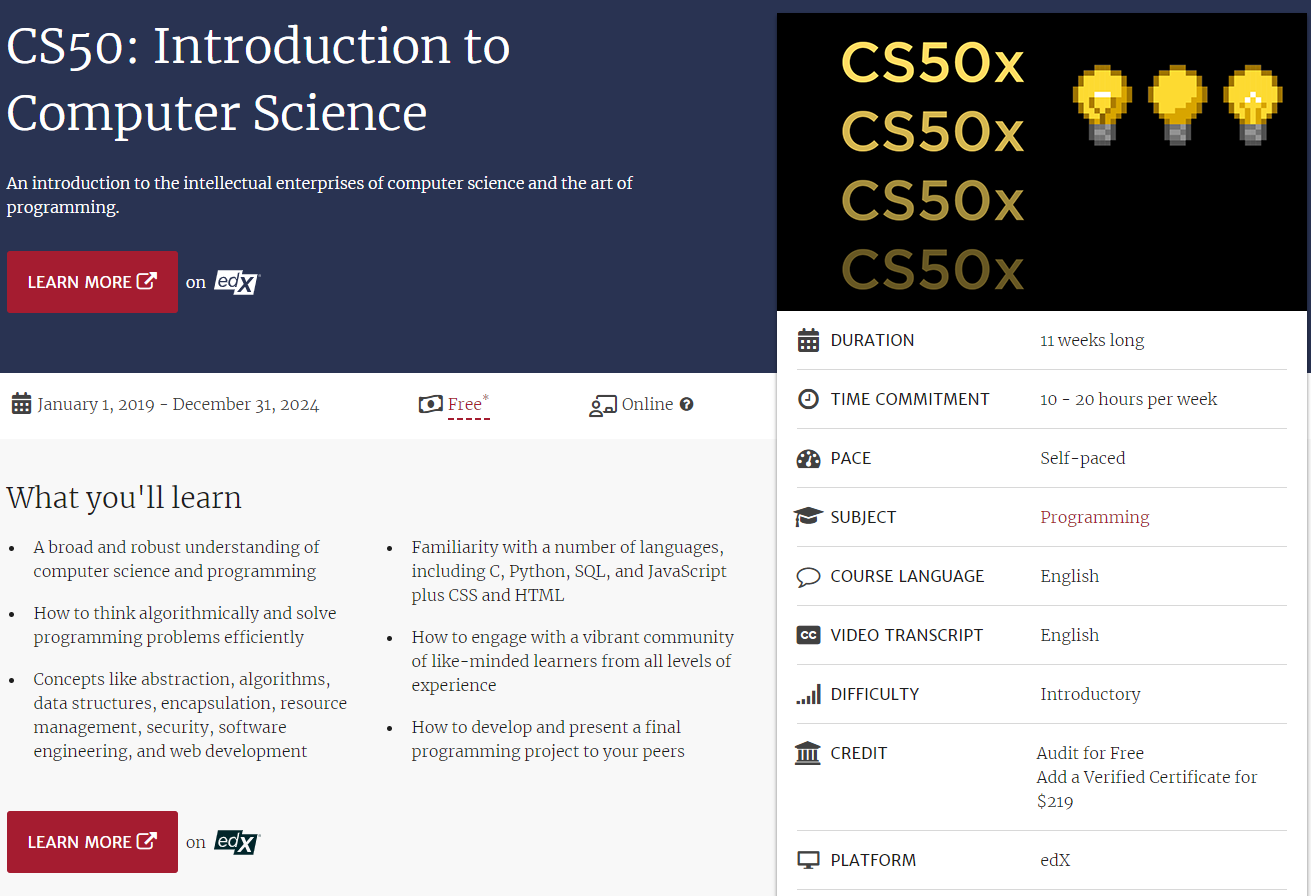The image size is (1311, 896).
Task: Click the Difficulty signal bars icon
Action: [808, 694]
